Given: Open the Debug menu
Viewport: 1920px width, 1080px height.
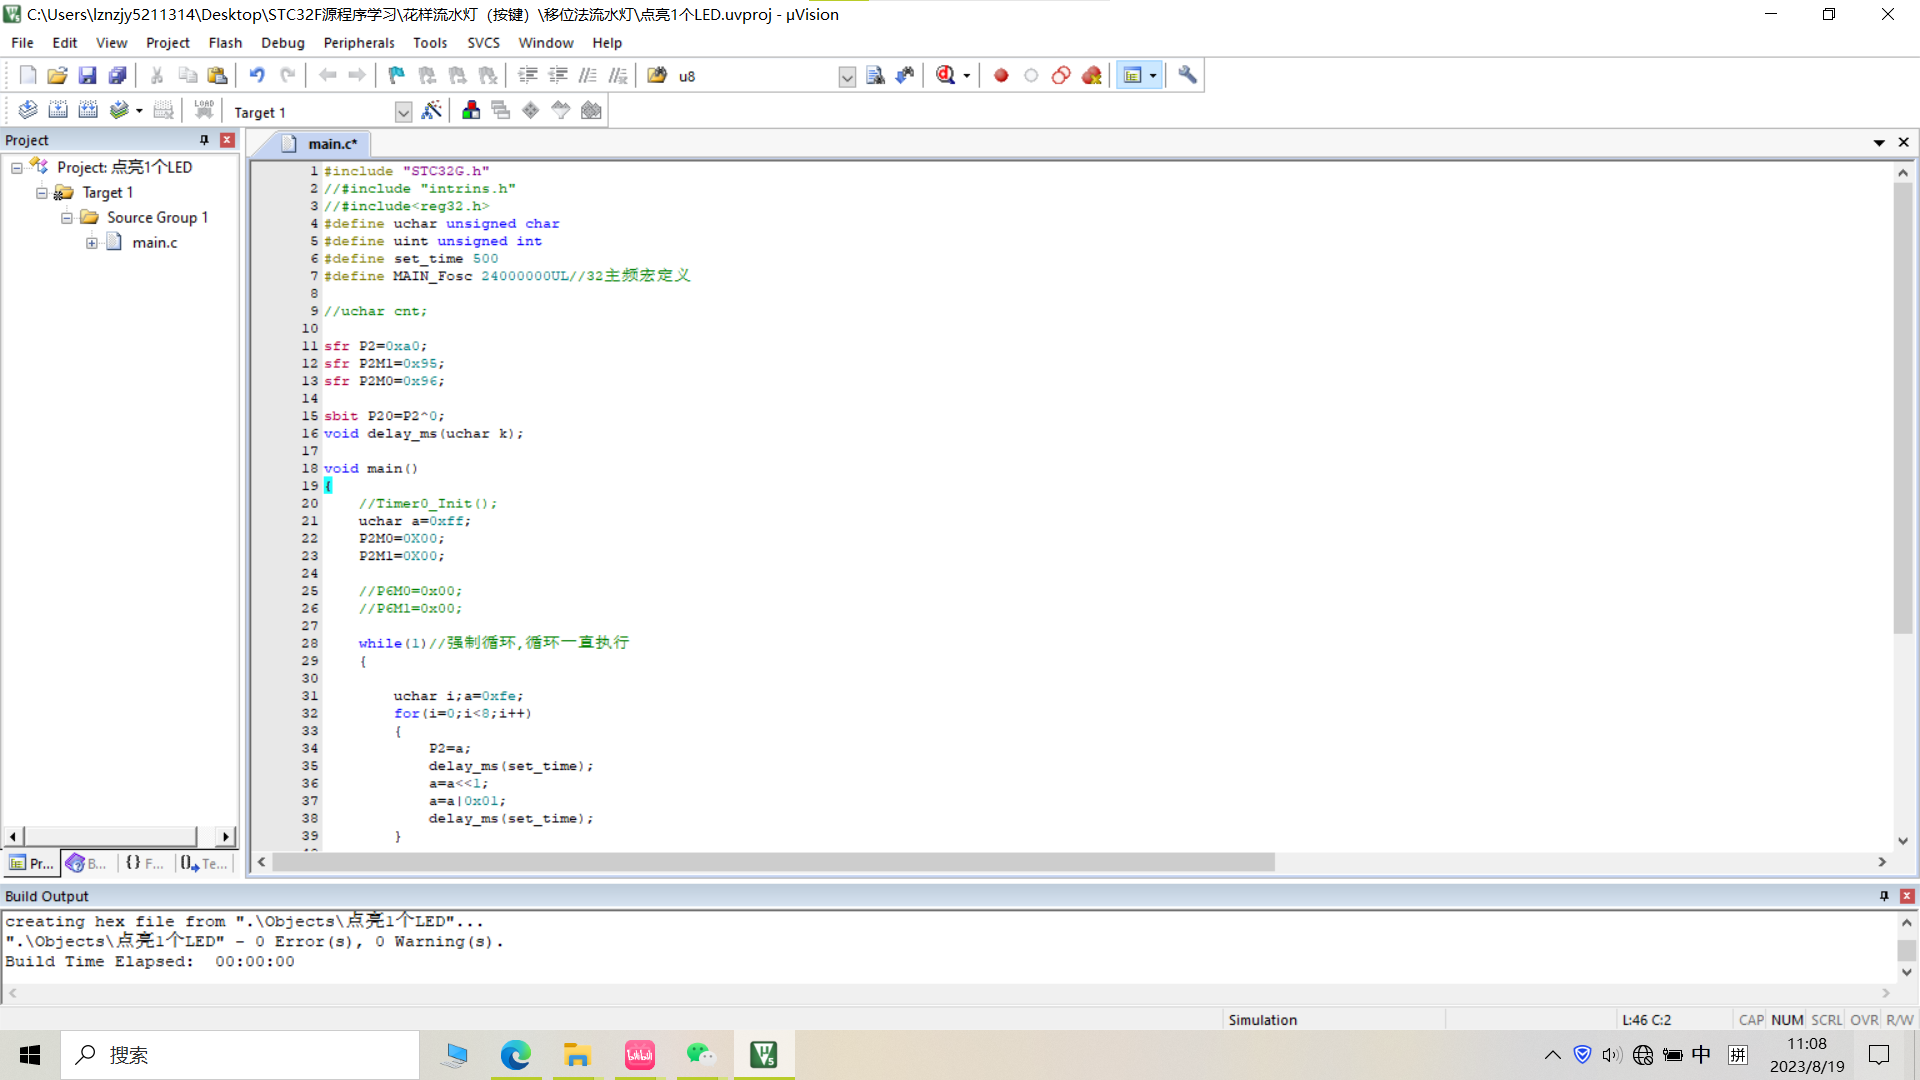Looking at the screenshot, I should [x=282, y=43].
